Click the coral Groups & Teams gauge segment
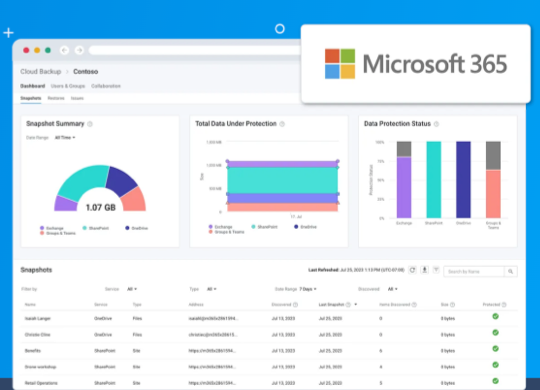This screenshot has height=390, width=540. point(135,201)
